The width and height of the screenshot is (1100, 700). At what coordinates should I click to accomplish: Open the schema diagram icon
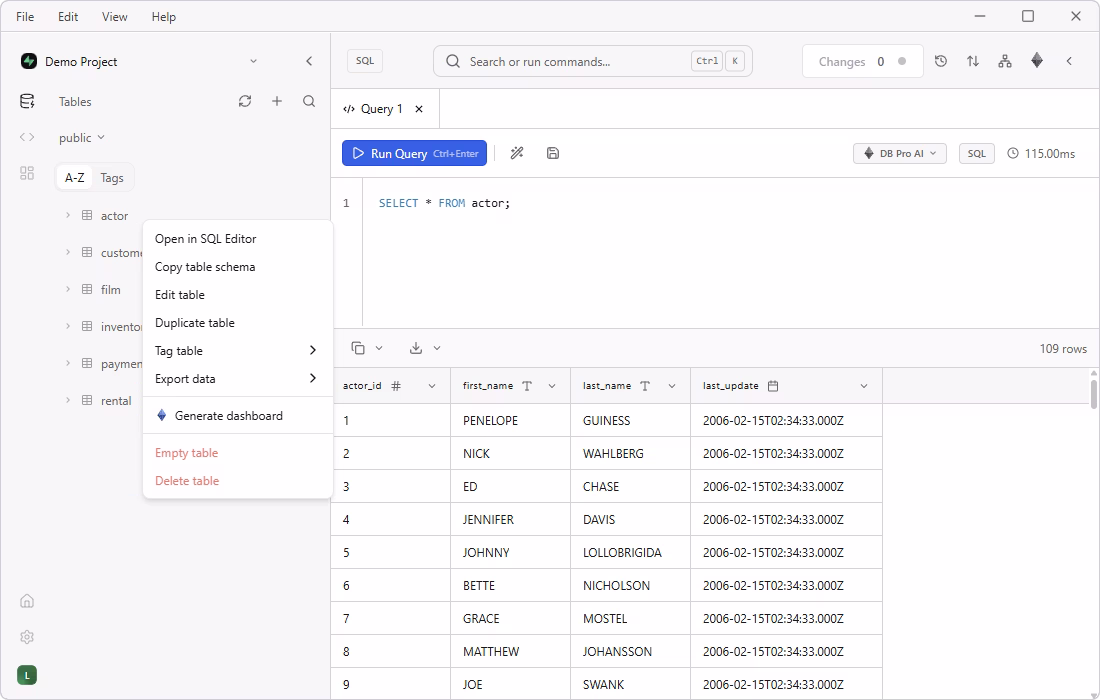[x=1005, y=61]
